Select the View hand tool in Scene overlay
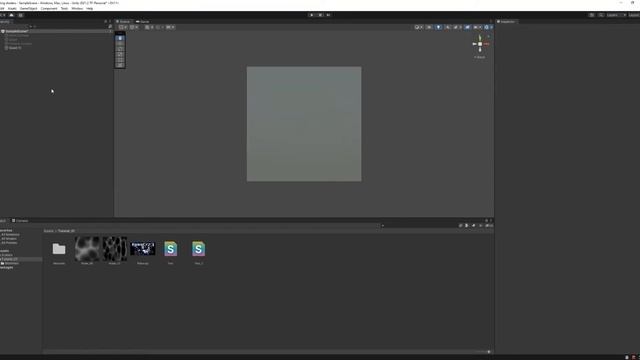640x360 pixels. pyautogui.click(x=120, y=38)
